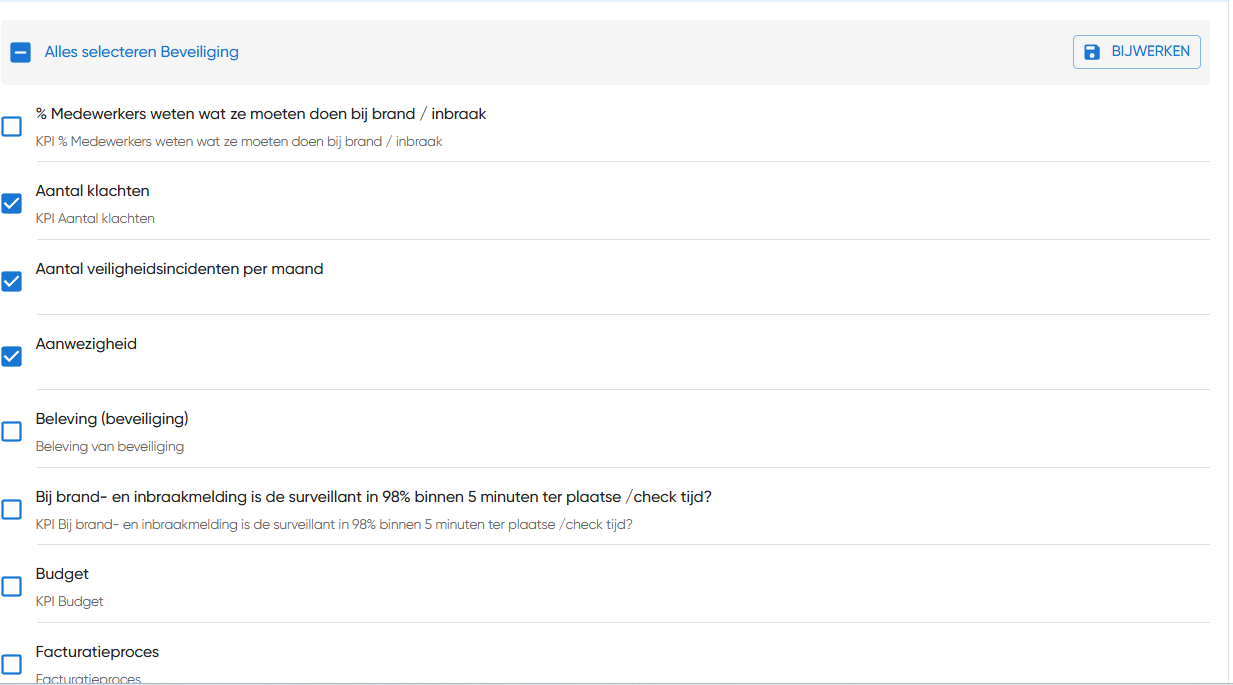The height and width of the screenshot is (685, 1233).
Task: Click the Aantal klachten title text
Action: [92, 191]
